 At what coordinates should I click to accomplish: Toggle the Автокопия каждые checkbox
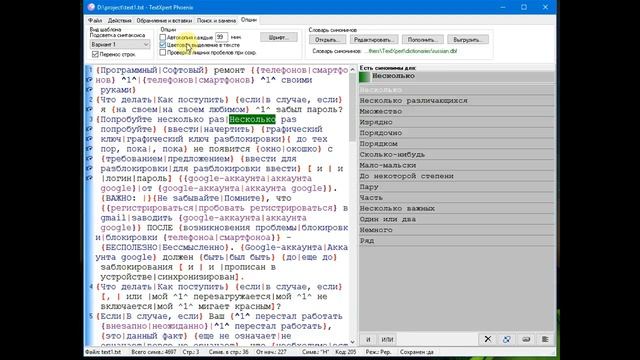click(x=162, y=37)
